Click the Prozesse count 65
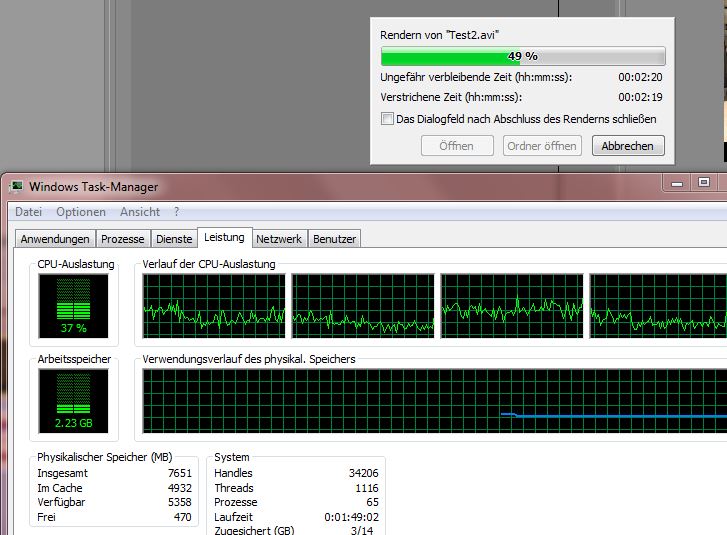 pyautogui.click(x=372, y=502)
